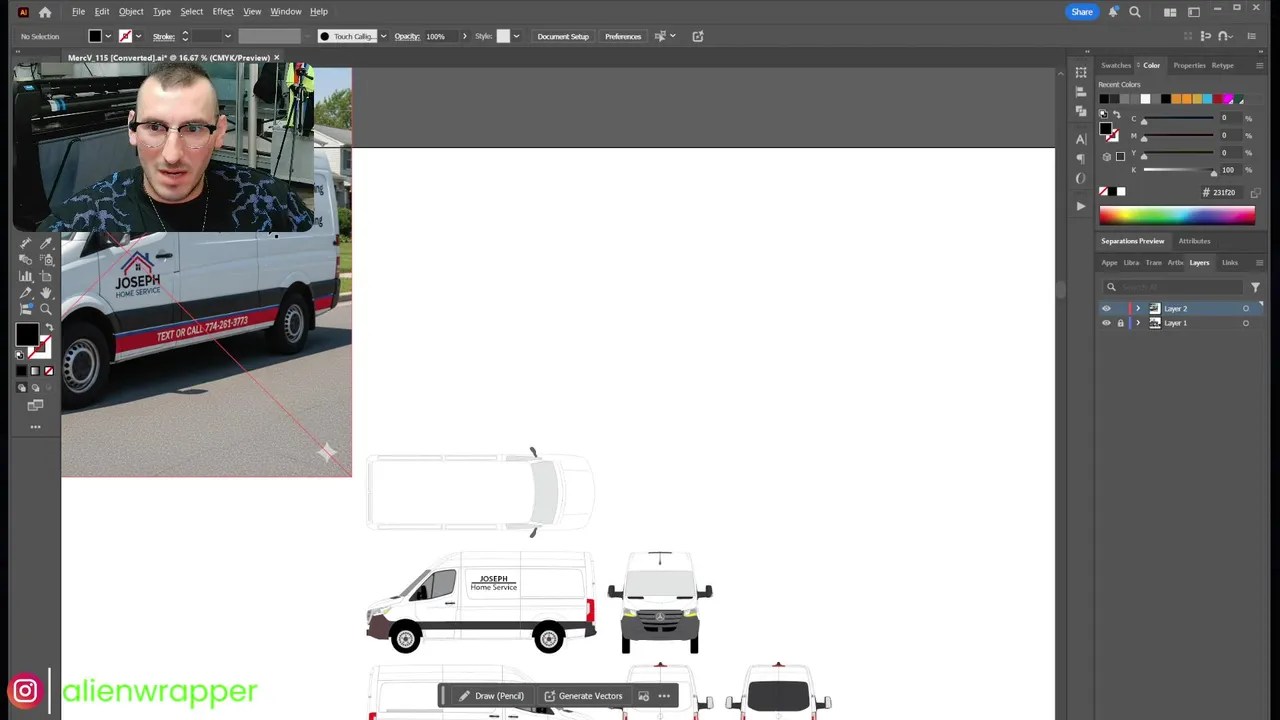
Task: Open fill color dropdown in control bar
Action: pos(108,36)
